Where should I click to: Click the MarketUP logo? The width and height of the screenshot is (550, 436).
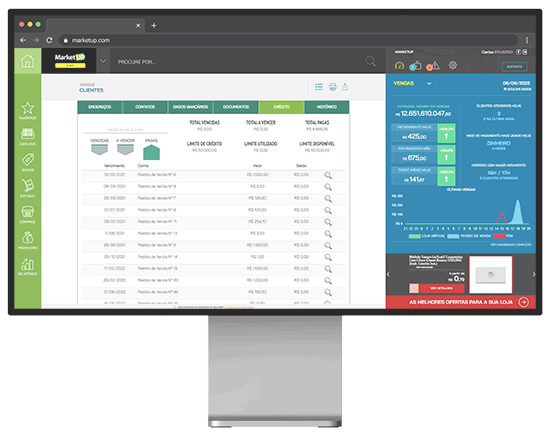point(70,60)
